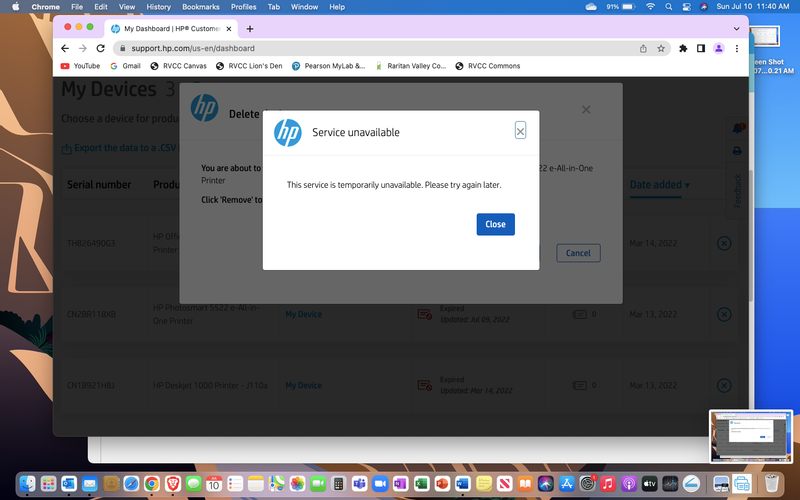This screenshot has height=500, width=800.
Task: Open Pearson MyLab bookmark
Action: pos(329,66)
